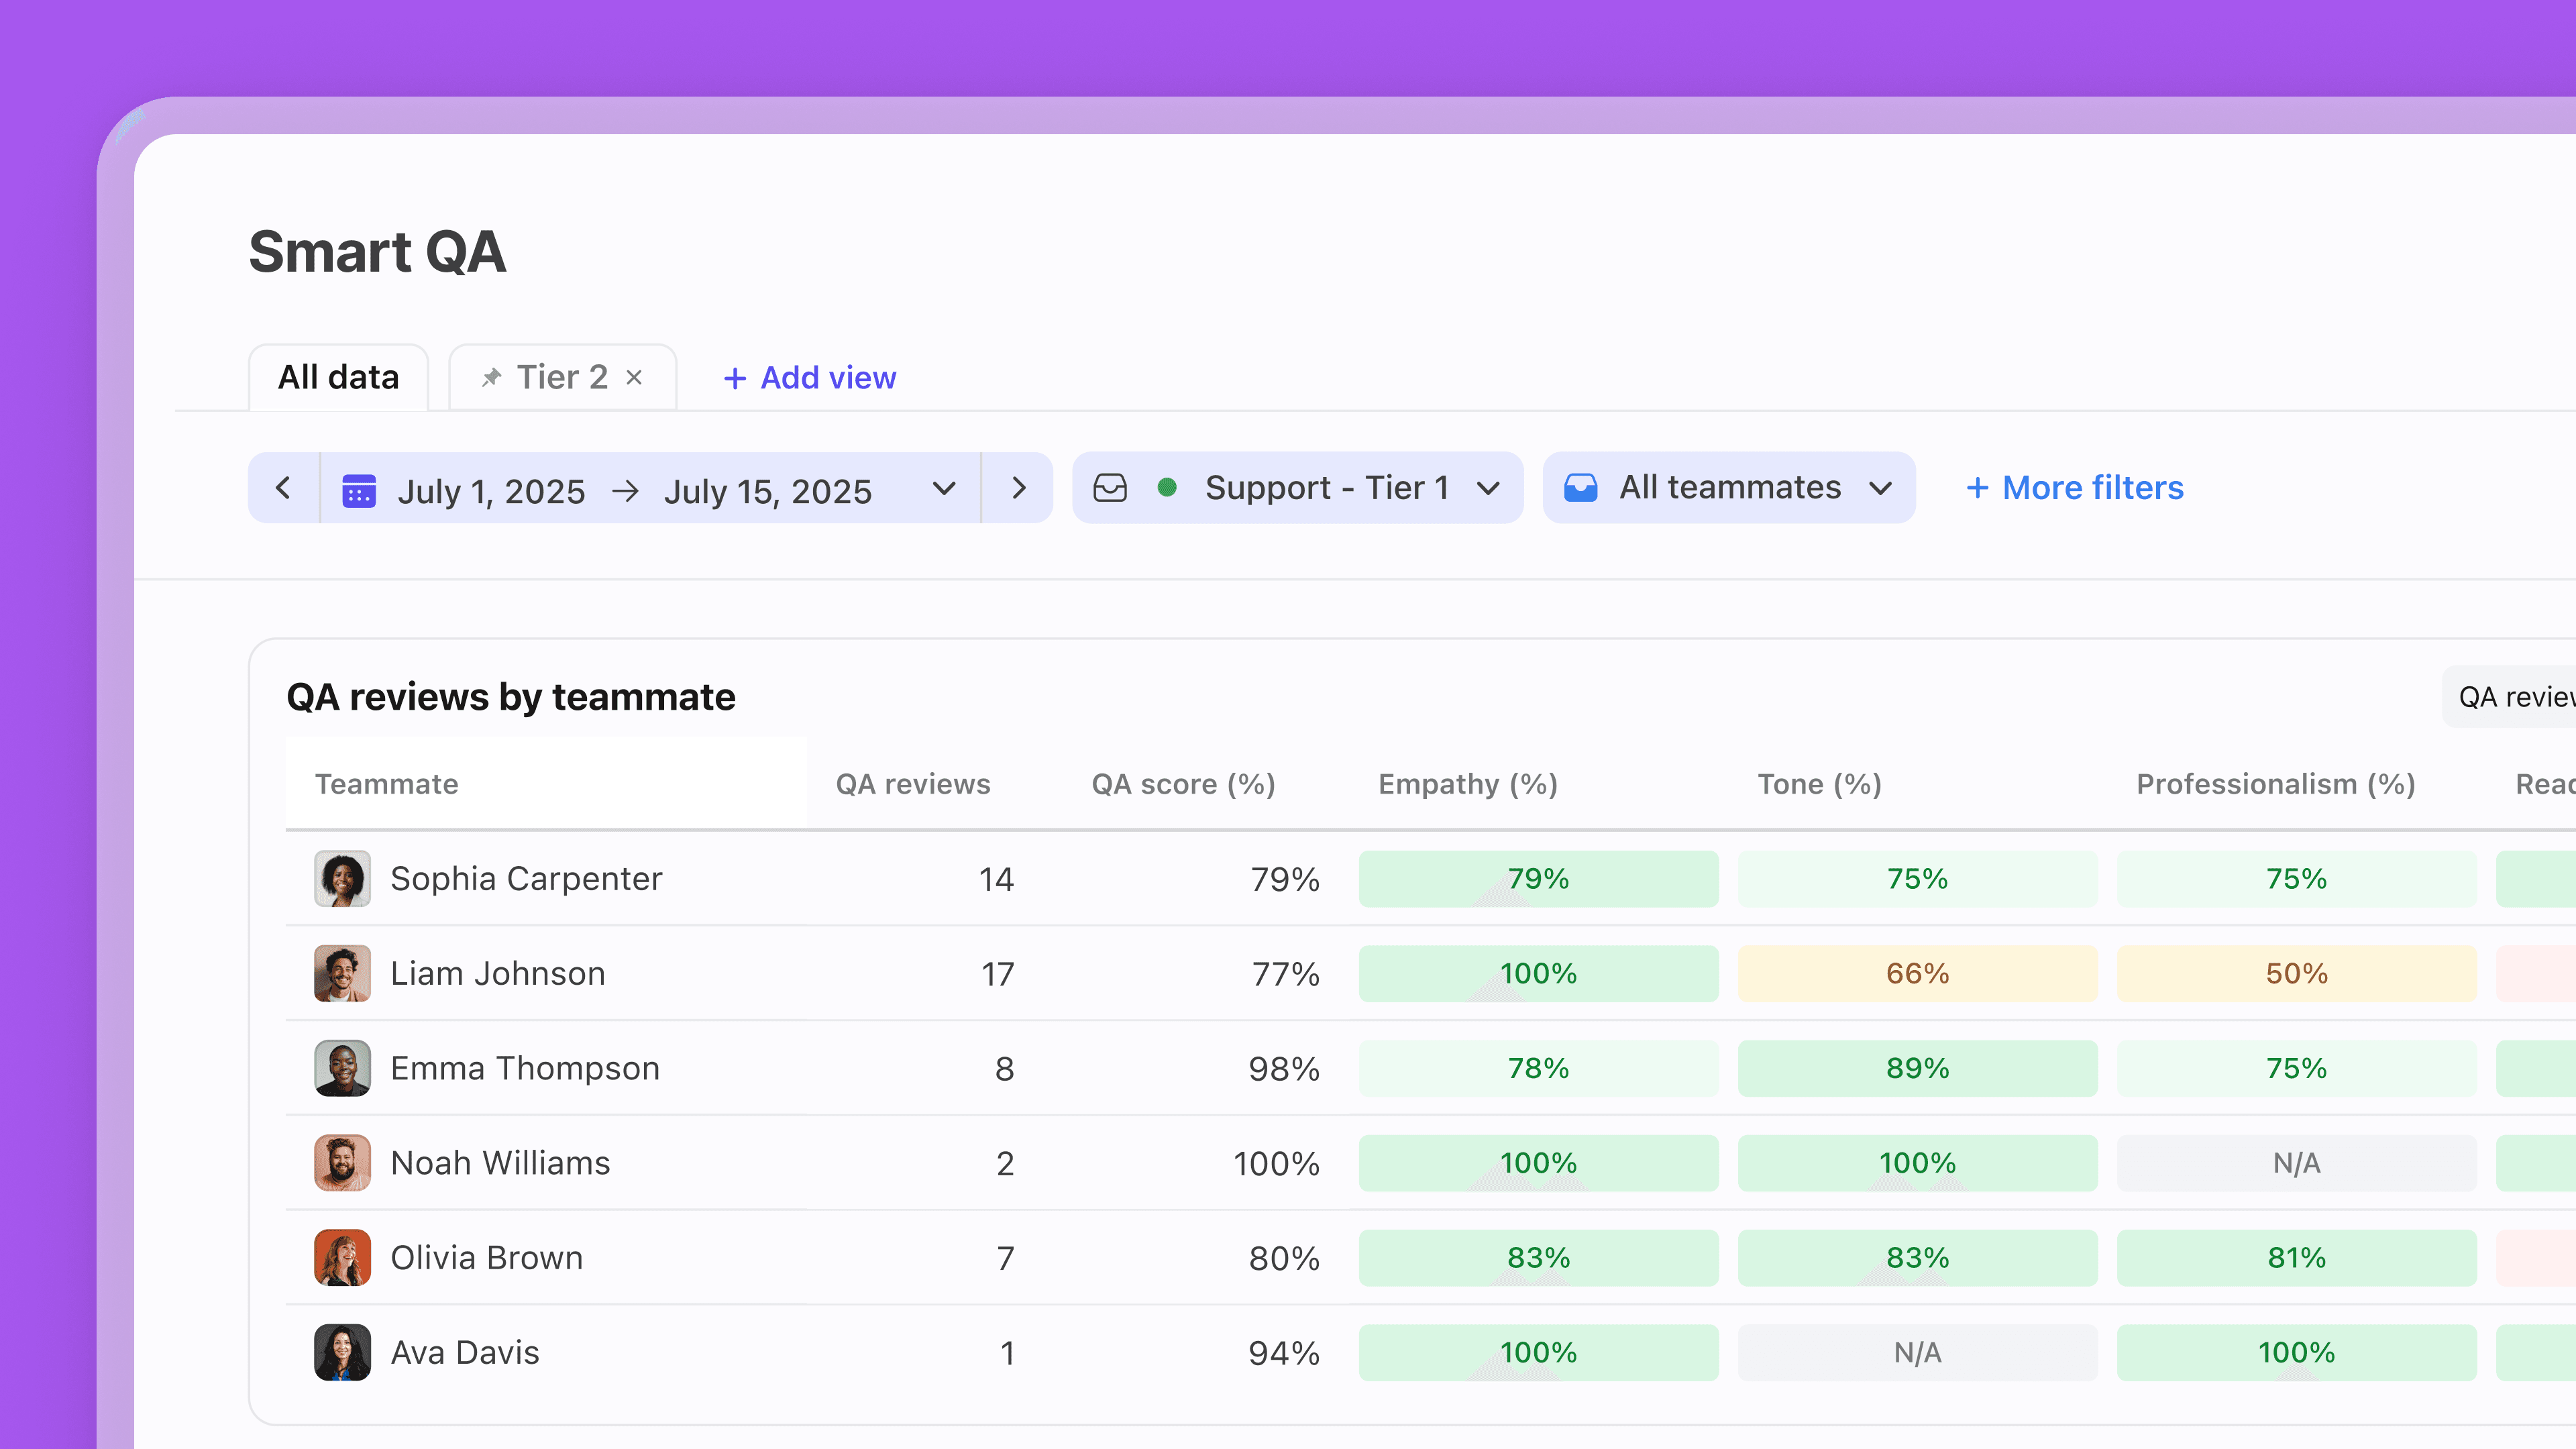Click Sophia Carpenter's 79% Empathy cell
The width and height of the screenshot is (2576, 1449).
(x=1538, y=879)
